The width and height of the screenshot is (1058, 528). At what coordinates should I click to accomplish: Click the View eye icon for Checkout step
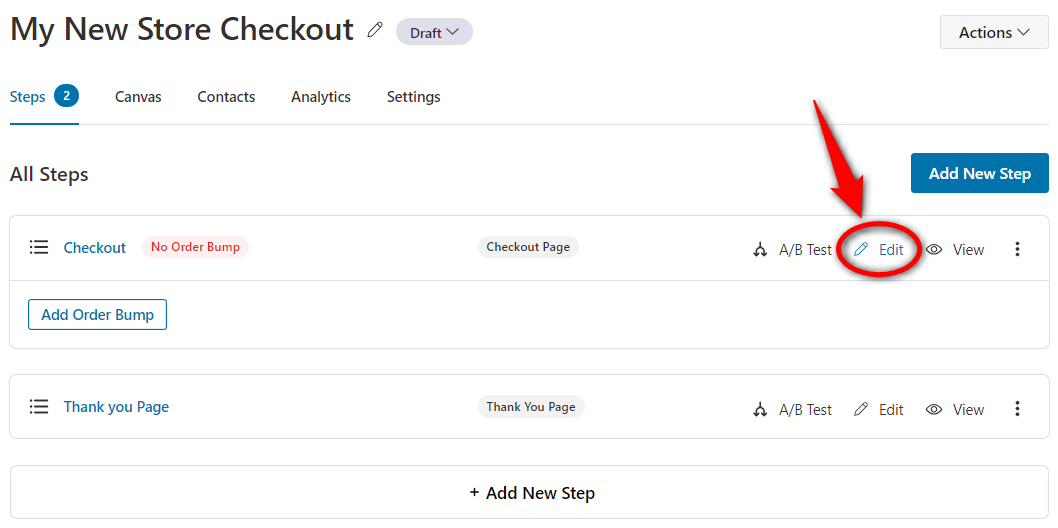934,250
